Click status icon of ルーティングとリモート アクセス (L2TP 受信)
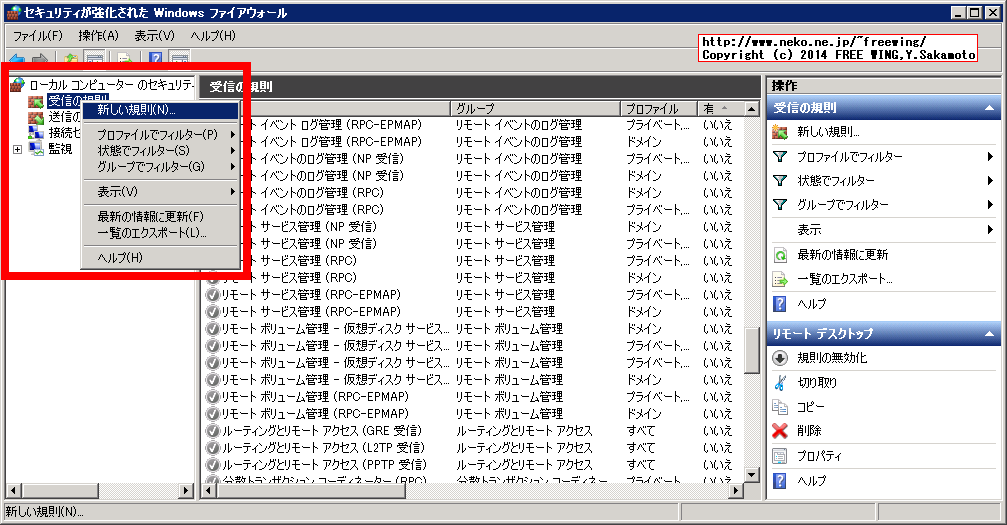This screenshot has height=525, width=1007. pyautogui.click(x=213, y=448)
